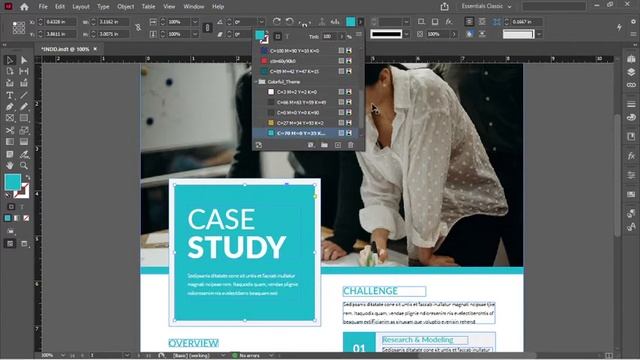Click the Tint percentage input field

329,36
